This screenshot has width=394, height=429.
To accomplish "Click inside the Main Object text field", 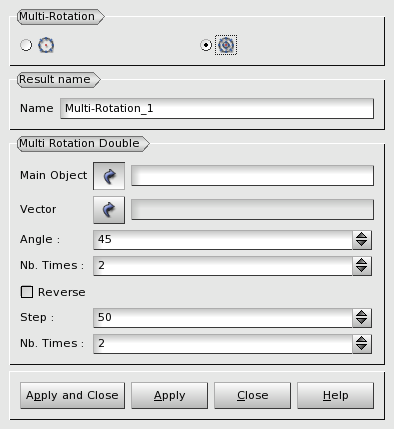I will click(252, 176).
